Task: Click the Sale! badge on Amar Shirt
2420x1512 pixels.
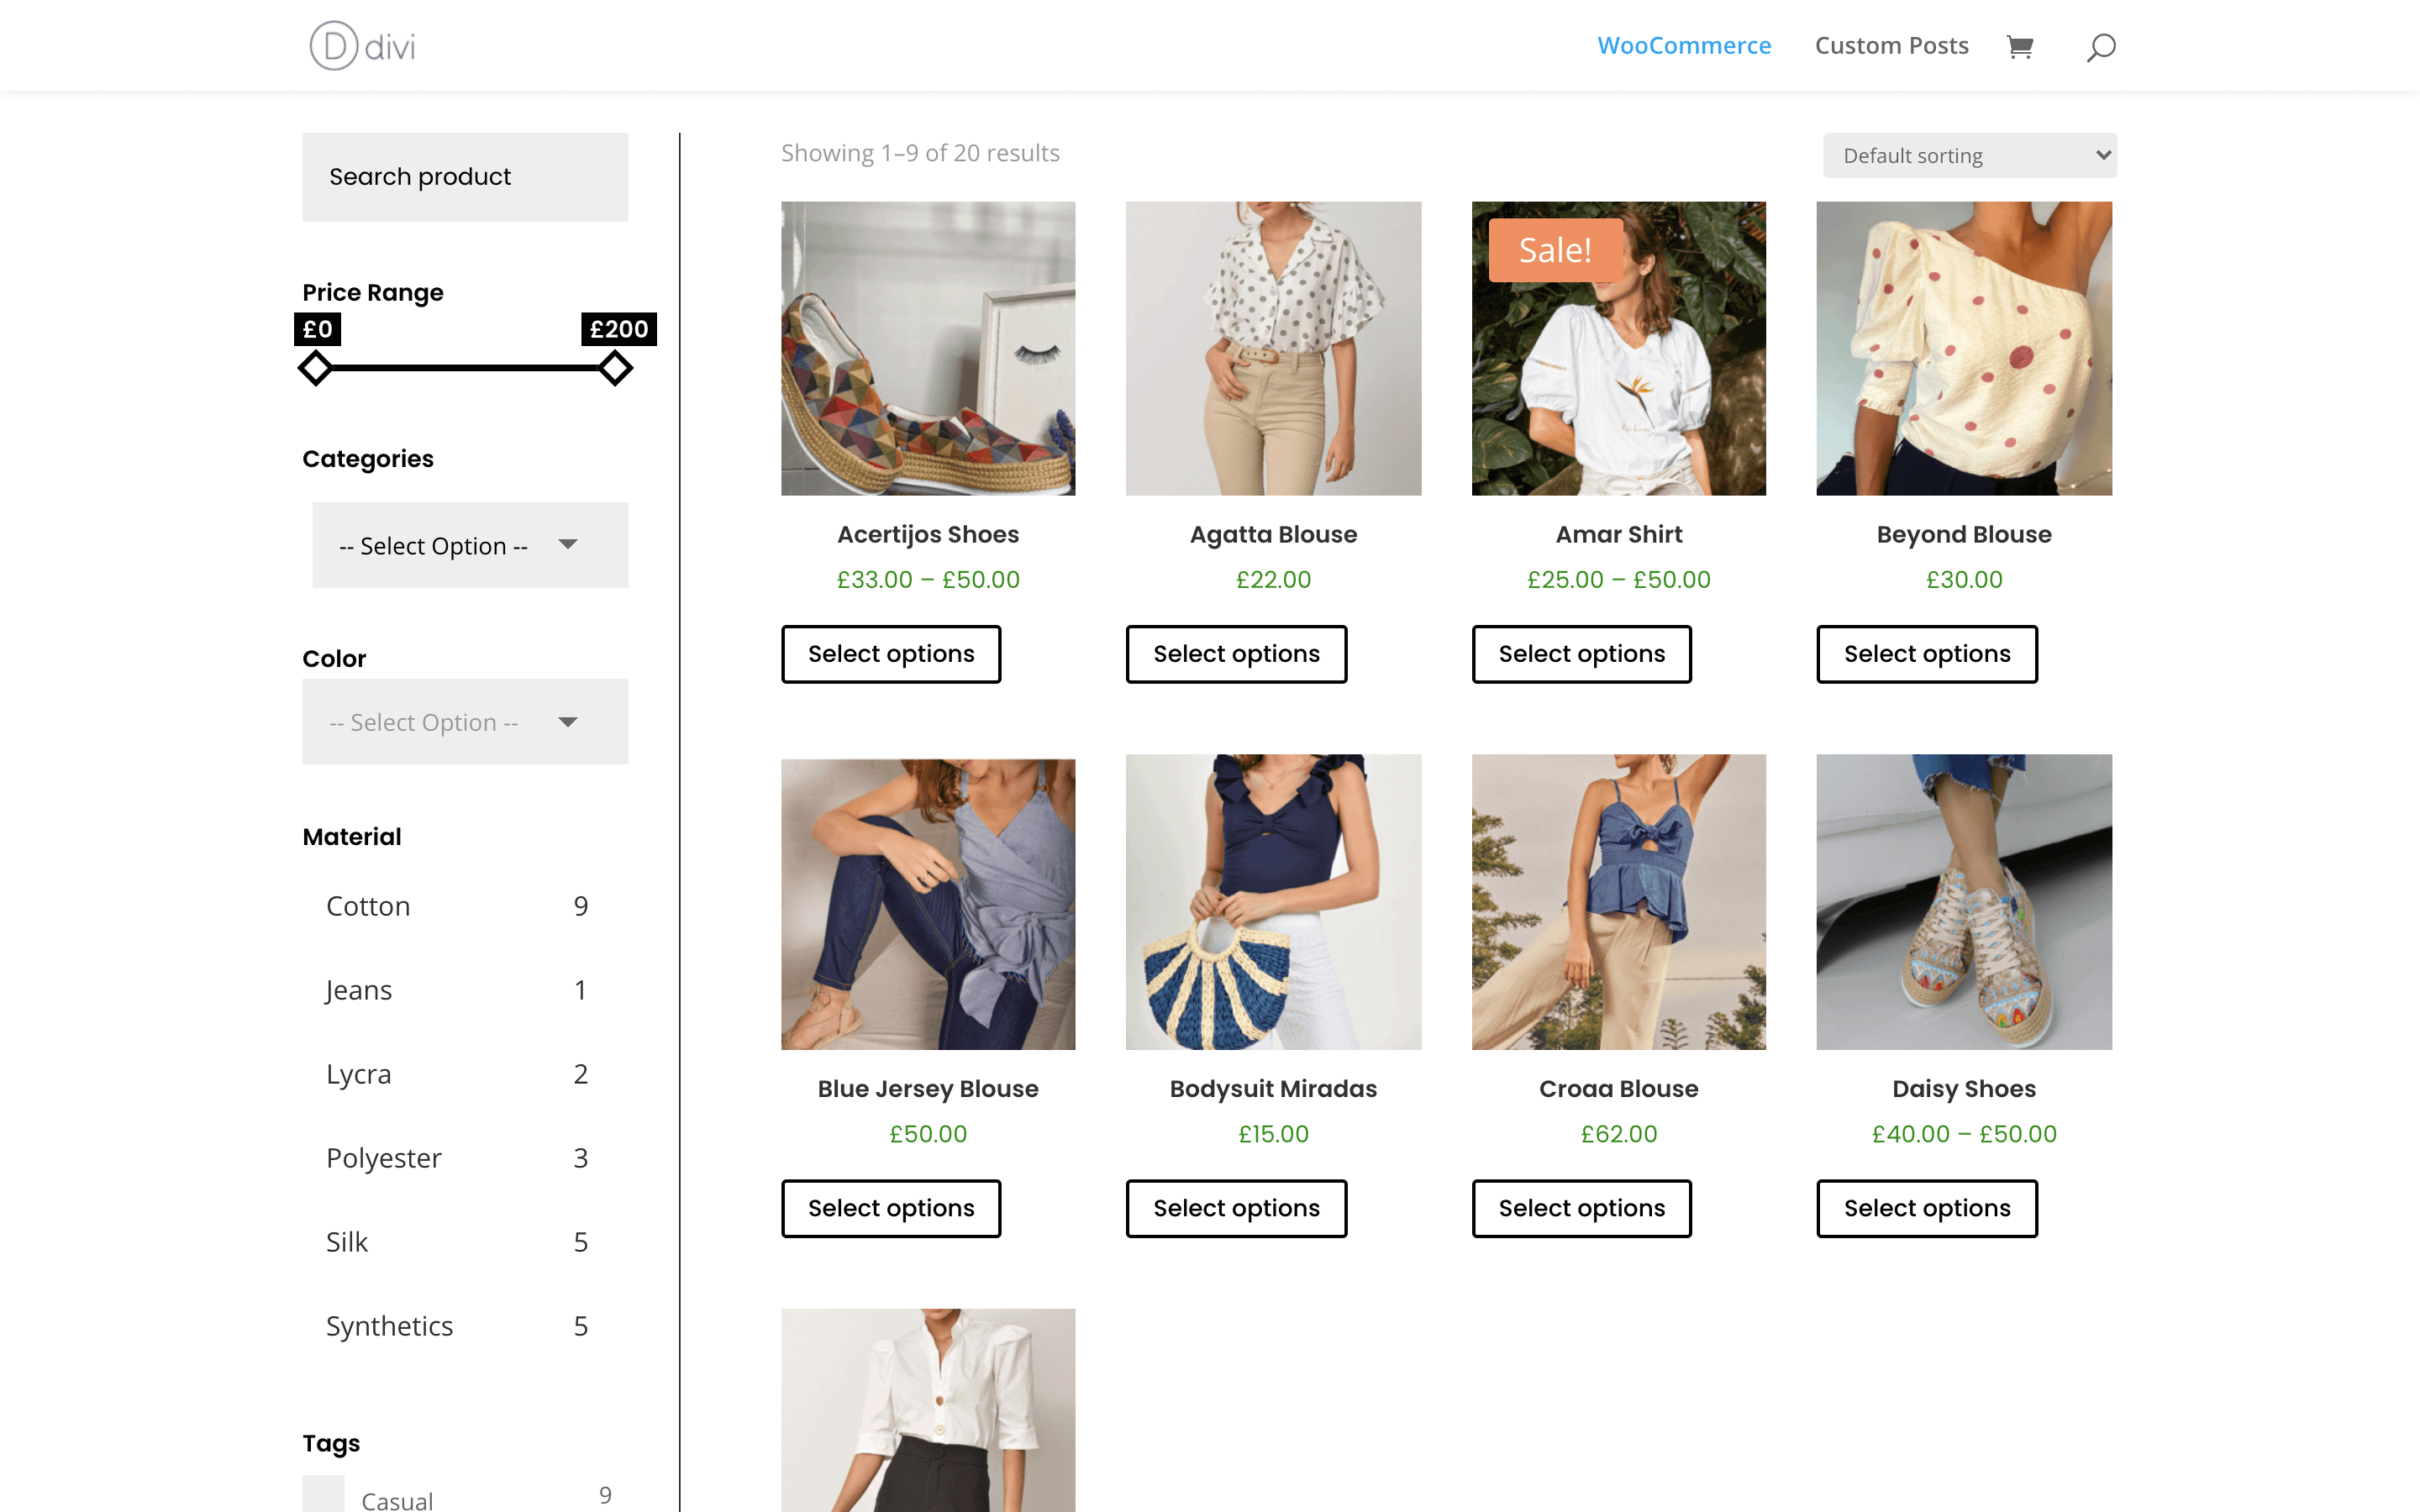Action: 1555,250
